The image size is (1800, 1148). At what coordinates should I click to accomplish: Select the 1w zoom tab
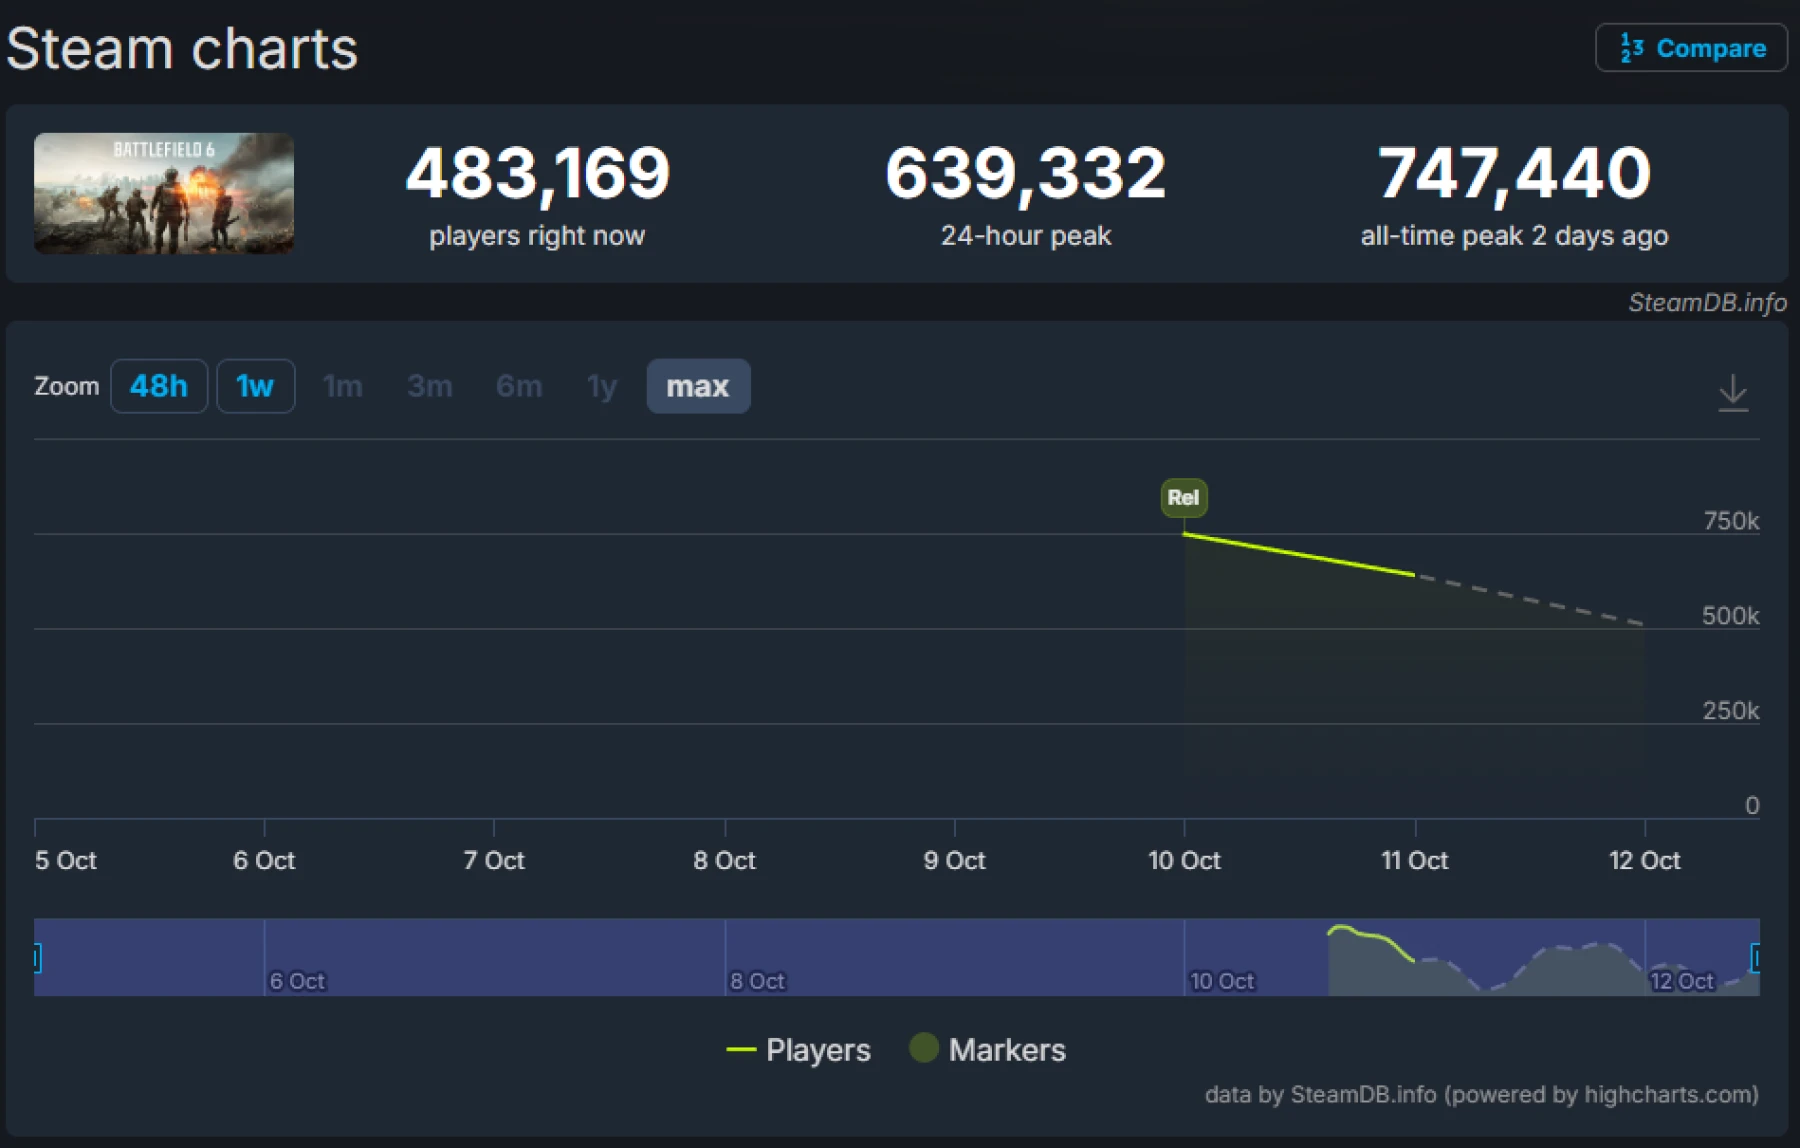255,386
